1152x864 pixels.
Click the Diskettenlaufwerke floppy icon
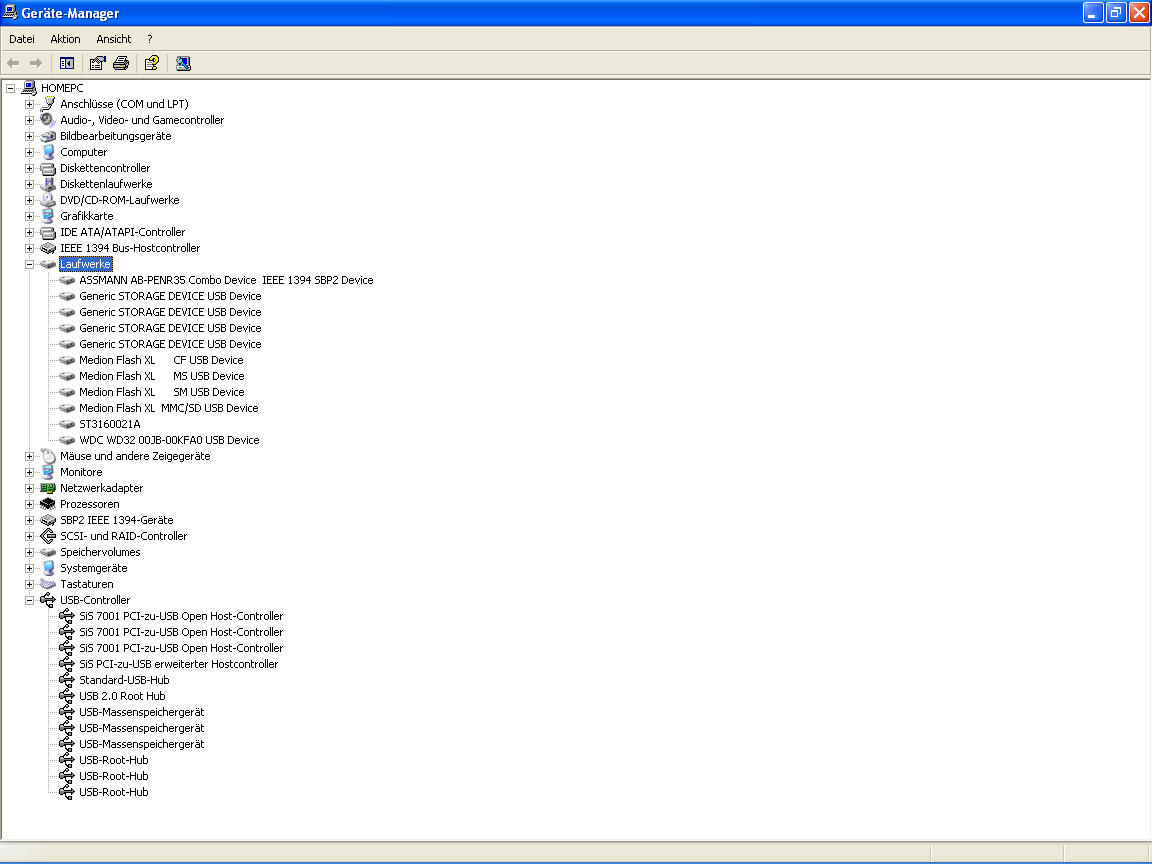[x=48, y=184]
